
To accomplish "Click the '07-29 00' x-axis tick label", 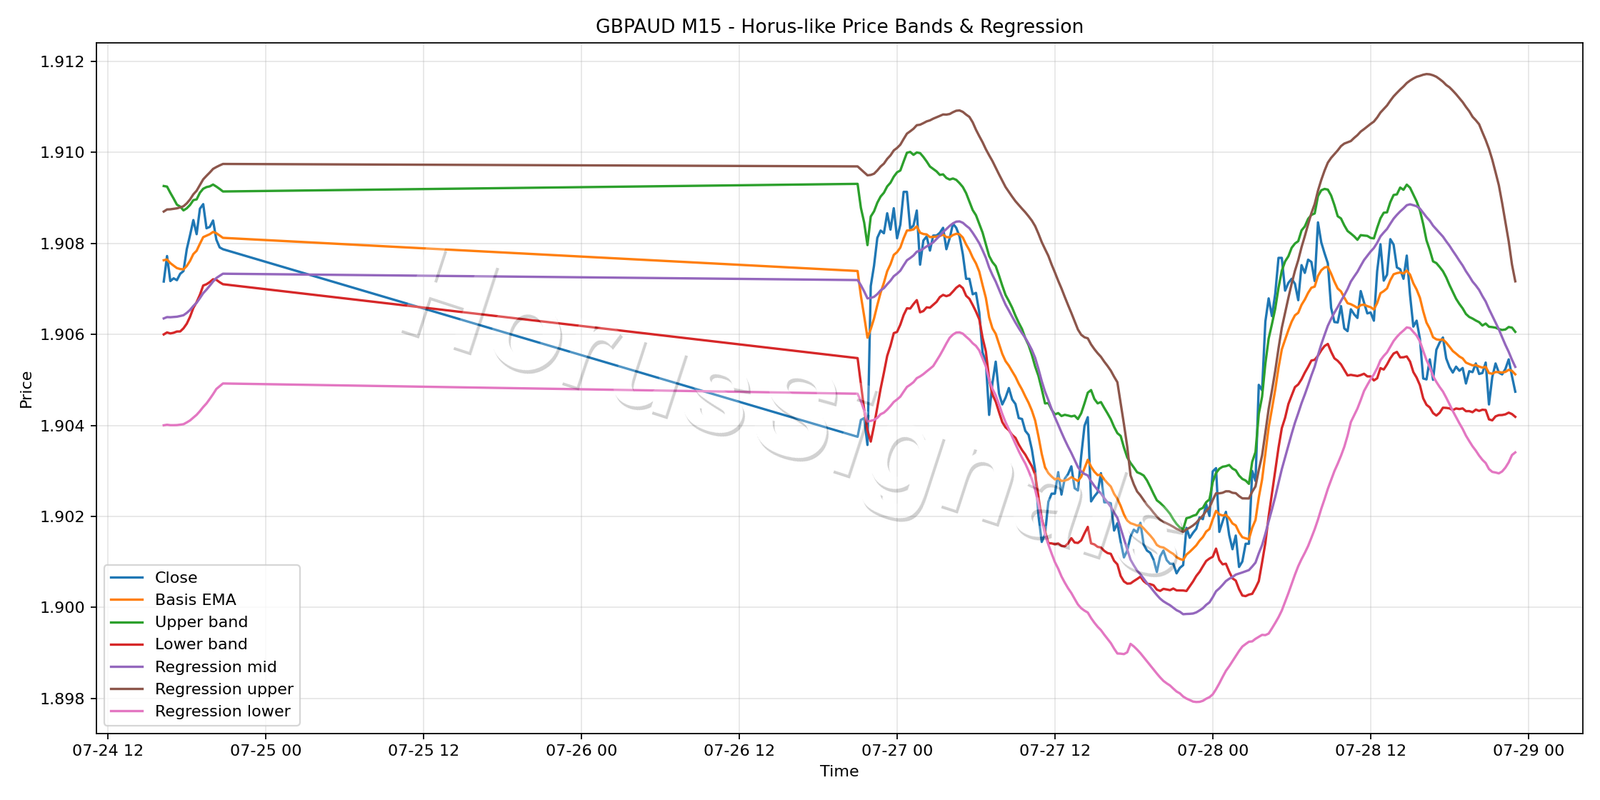I will (x=1528, y=751).
